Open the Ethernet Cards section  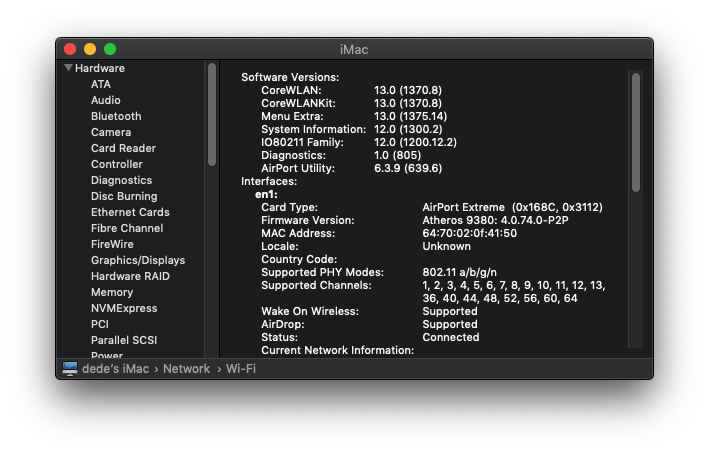click(x=130, y=212)
